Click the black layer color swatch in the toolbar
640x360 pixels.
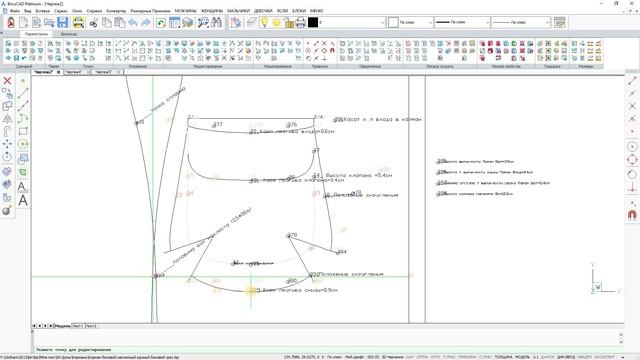click(x=313, y=22)
